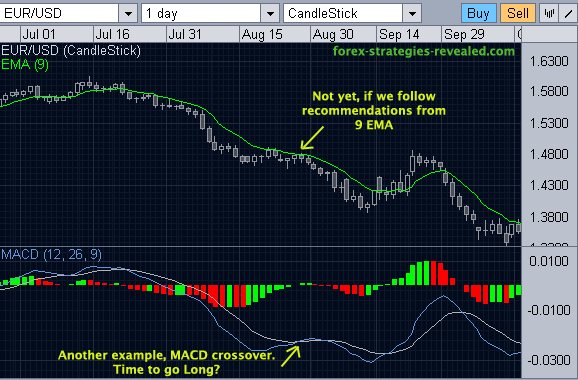Click the yellow arrow pointing at 9 EMA
Screen dimensions: 578x380
point(312,138)
